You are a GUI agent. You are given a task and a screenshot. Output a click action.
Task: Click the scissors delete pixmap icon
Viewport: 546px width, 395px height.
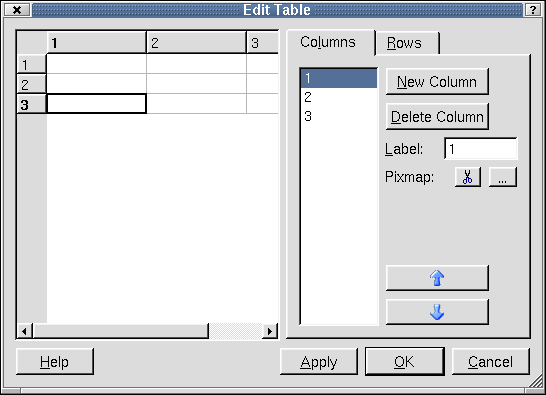(468, 177)
